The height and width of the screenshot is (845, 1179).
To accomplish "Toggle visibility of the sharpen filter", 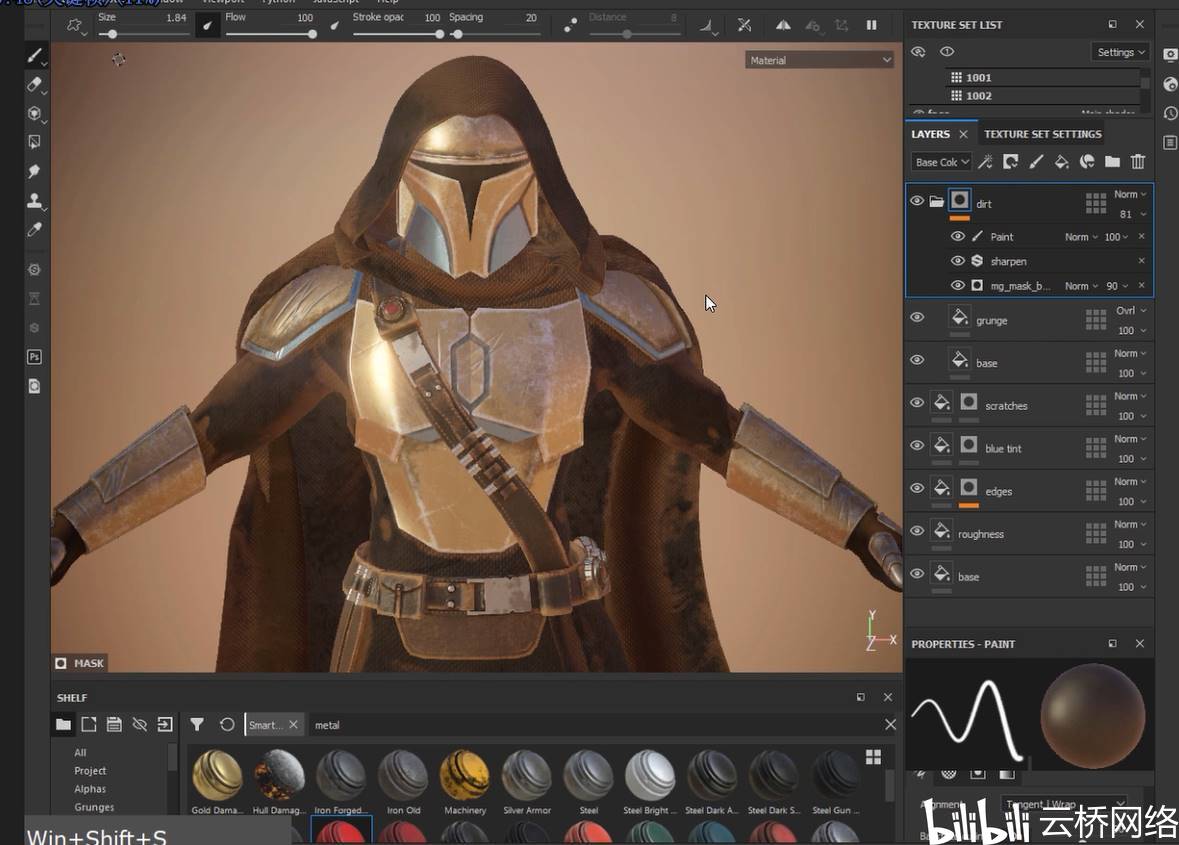I will point(957,261).
